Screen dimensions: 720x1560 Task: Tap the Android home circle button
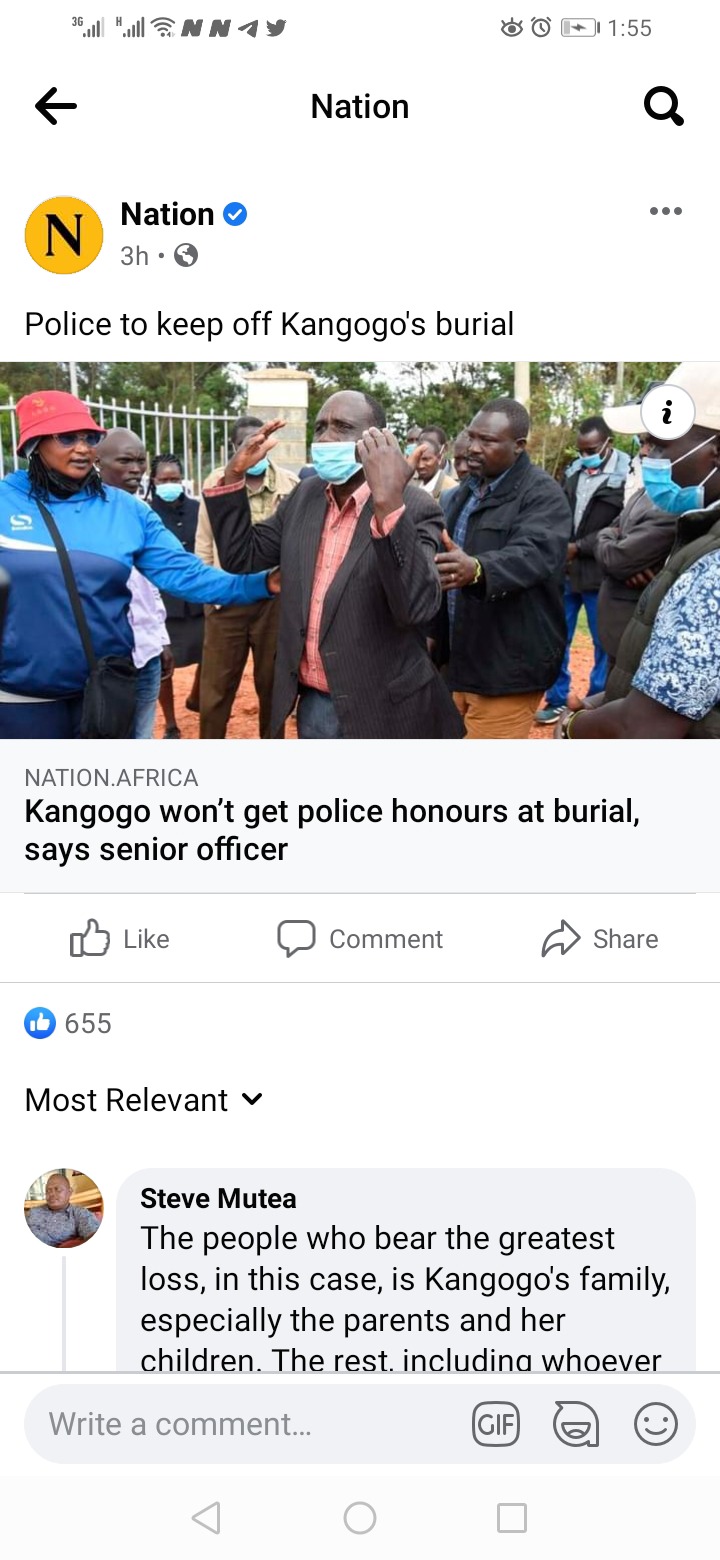(x=360, y=1518)
